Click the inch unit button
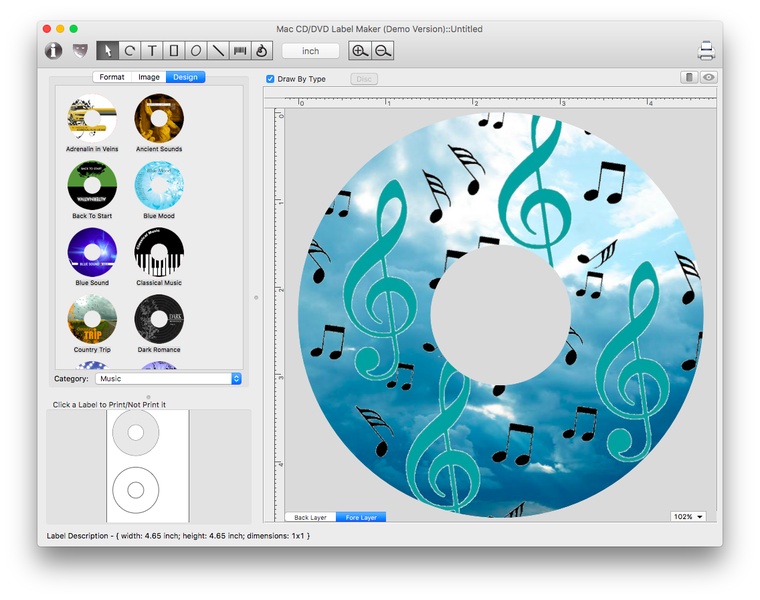The image size is (760, 600). coord(311,50)
